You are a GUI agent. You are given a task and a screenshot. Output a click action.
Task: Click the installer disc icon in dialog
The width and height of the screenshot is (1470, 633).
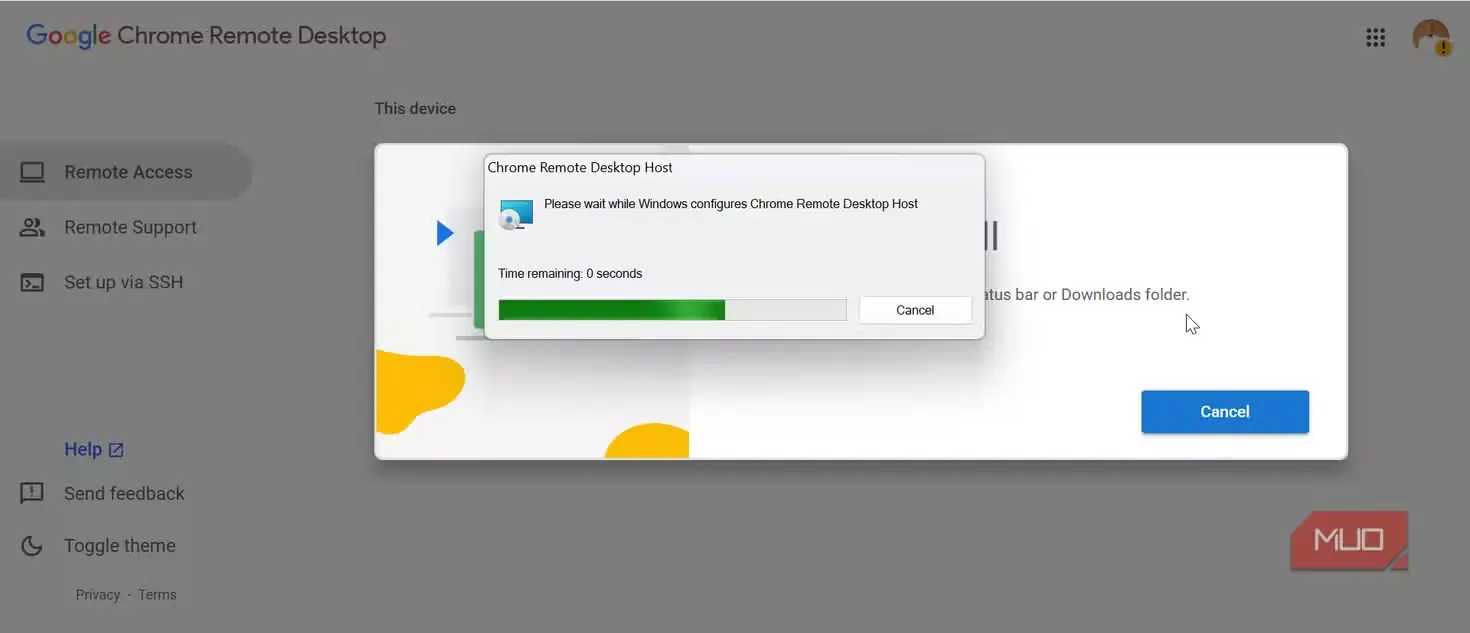516,215
